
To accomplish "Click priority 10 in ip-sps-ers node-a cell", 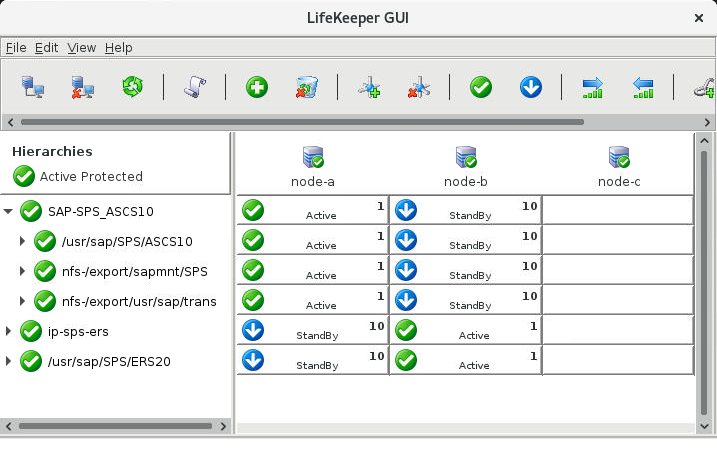I will point(377,326).
